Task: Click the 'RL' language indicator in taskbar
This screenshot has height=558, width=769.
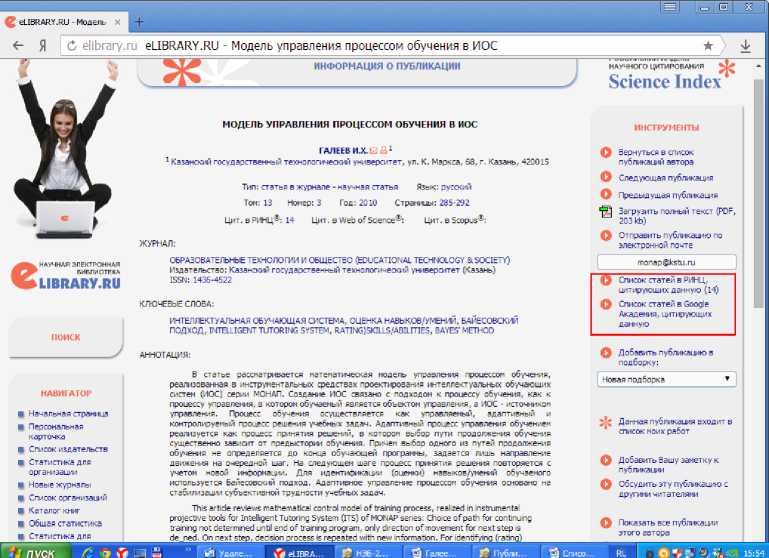Action: pyautogui.click(x=621, y=553)
